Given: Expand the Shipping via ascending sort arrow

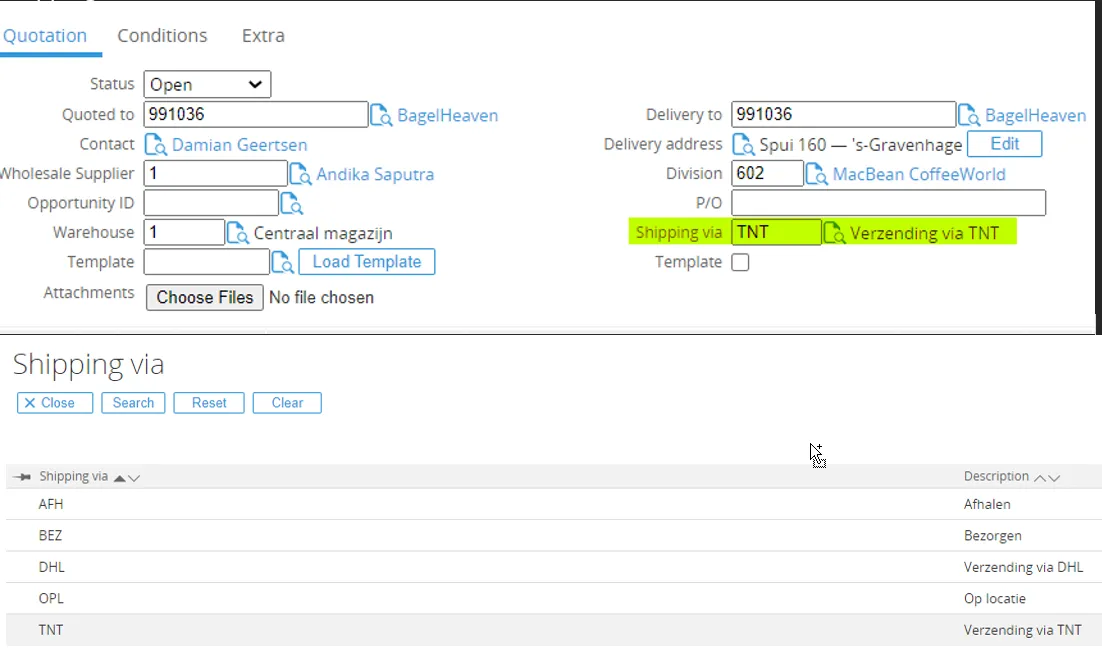Looking at the screenshot, I should click(121, 477).
